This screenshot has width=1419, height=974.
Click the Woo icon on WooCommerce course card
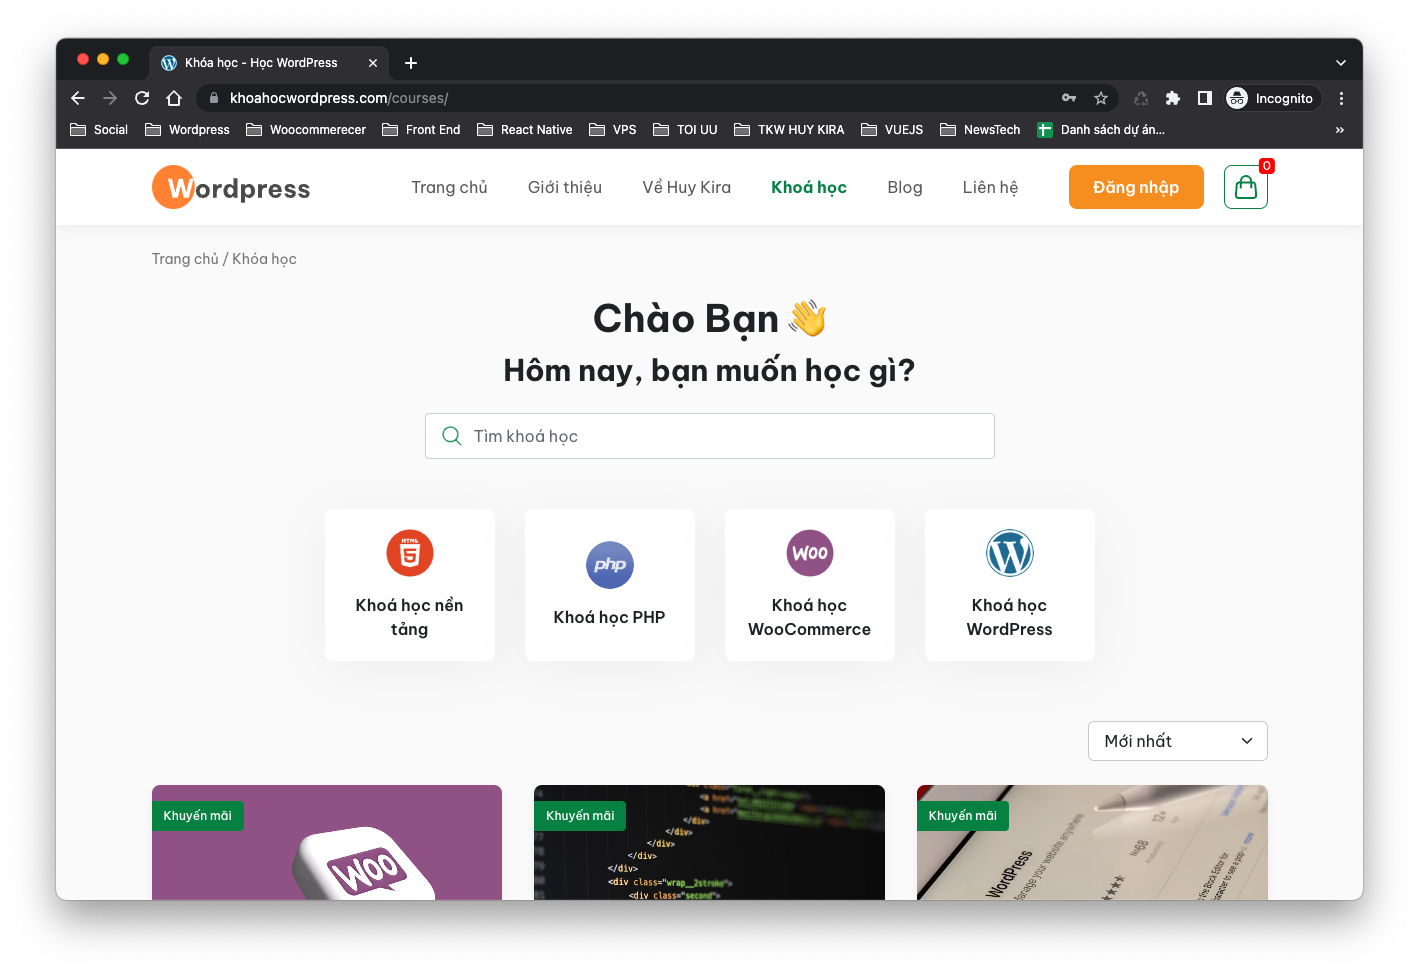tap(809, 553)
